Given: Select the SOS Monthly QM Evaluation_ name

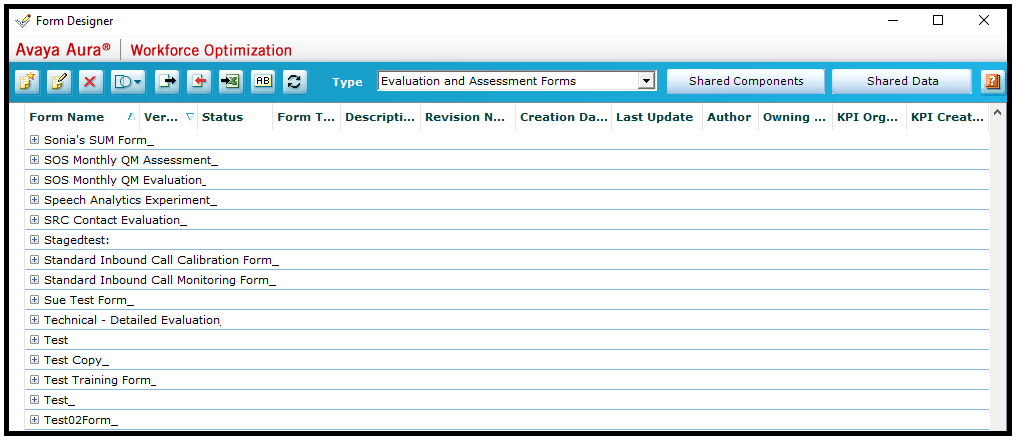Looking at the screenshot, I should [x=125, y=181].
